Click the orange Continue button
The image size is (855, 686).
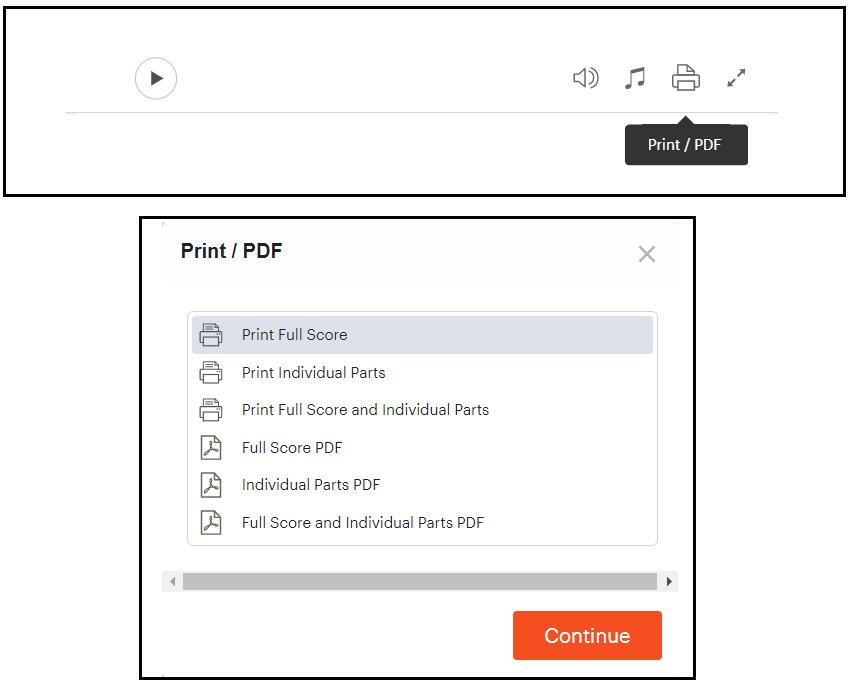click(587, 635)
